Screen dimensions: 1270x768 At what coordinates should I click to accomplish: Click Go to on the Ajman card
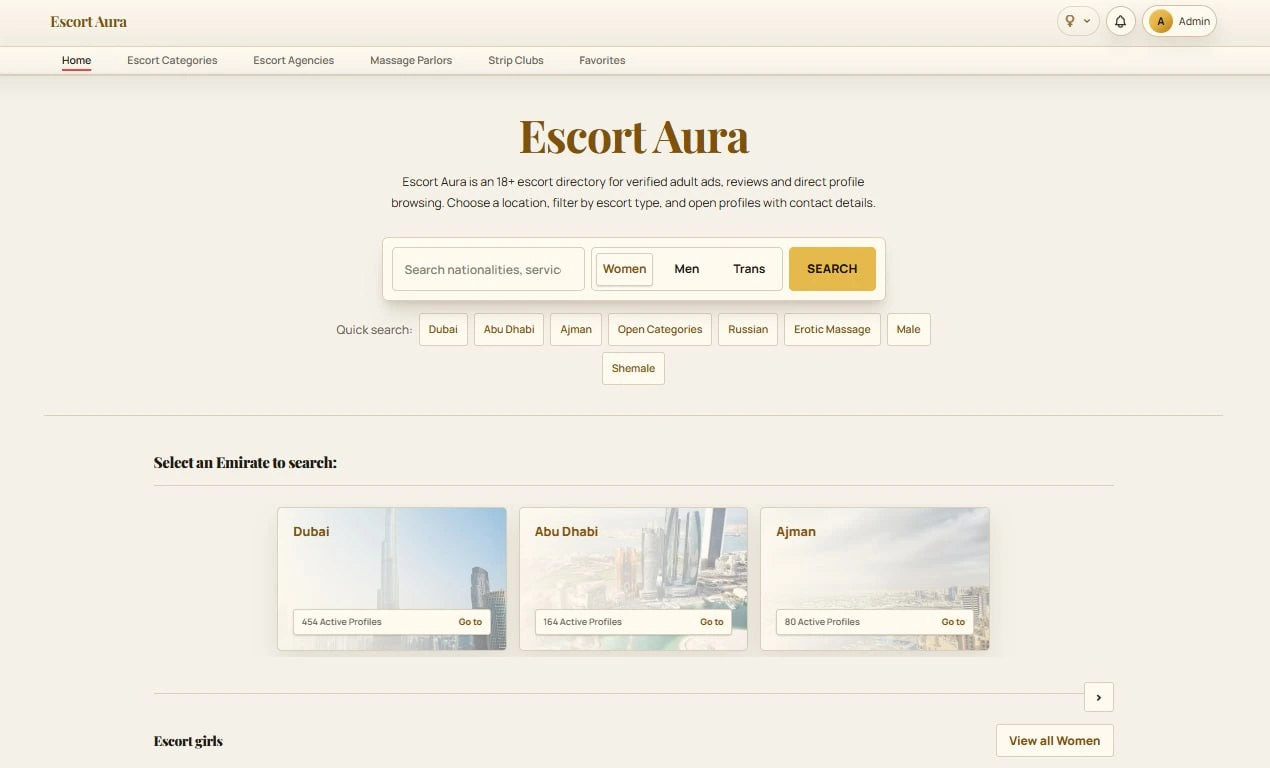tap(953, 622)
